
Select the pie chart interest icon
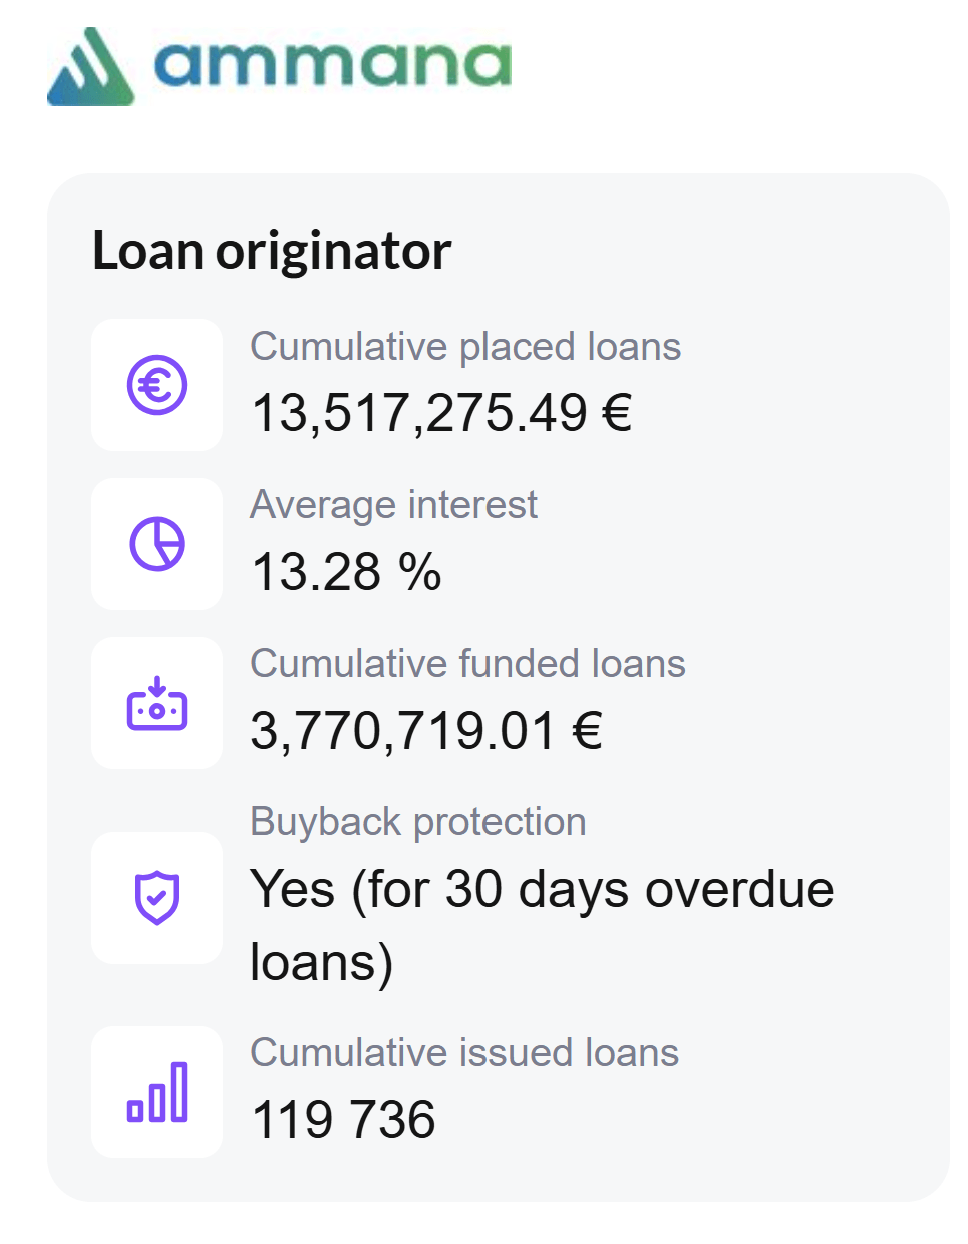[x=157, y=544]
